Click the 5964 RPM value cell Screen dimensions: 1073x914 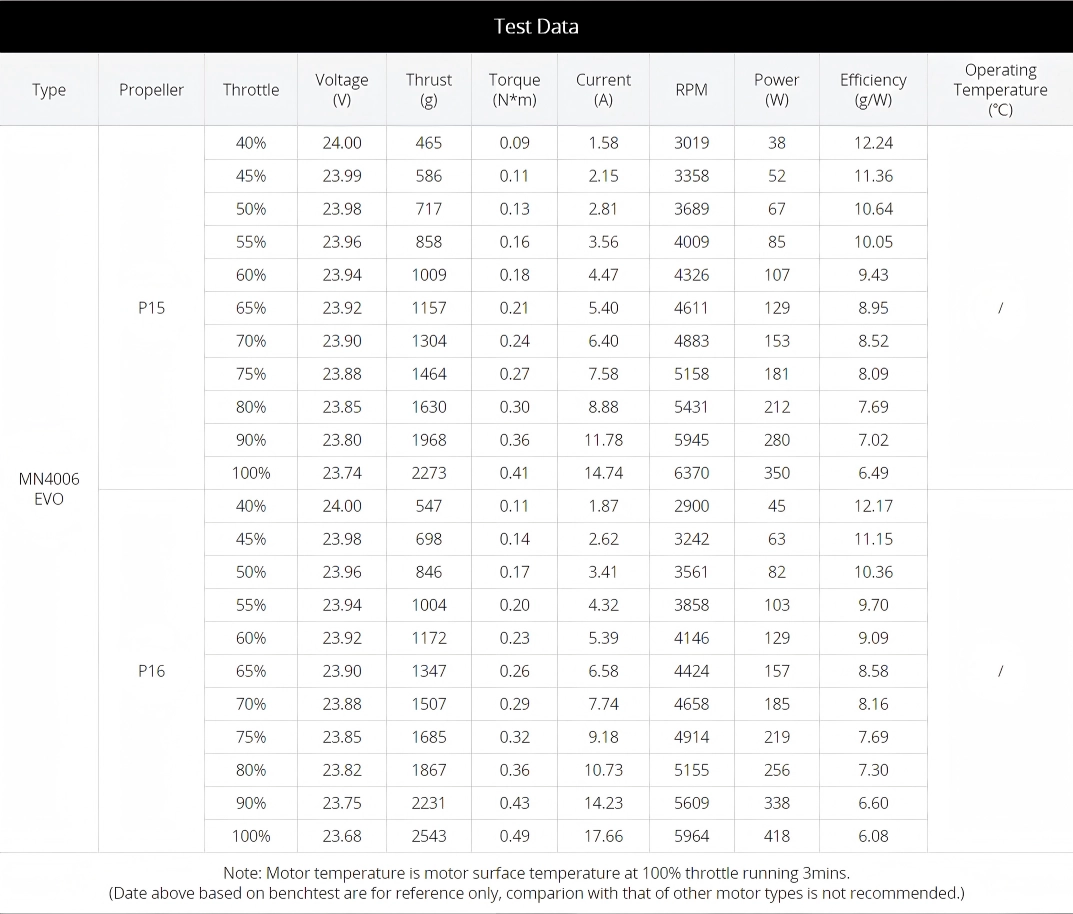coord(691,836)
